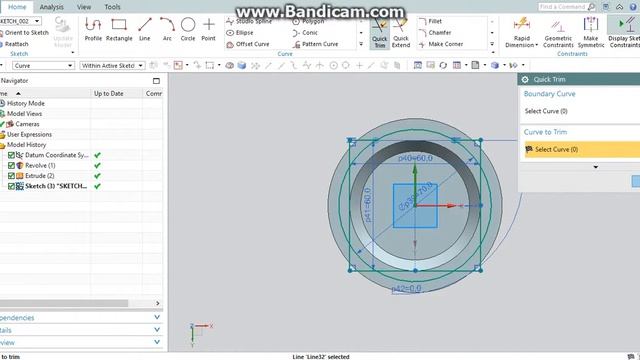Switch to the Analysis tab
The width and height of the screenshot is (640, 360).
(51, 7)
